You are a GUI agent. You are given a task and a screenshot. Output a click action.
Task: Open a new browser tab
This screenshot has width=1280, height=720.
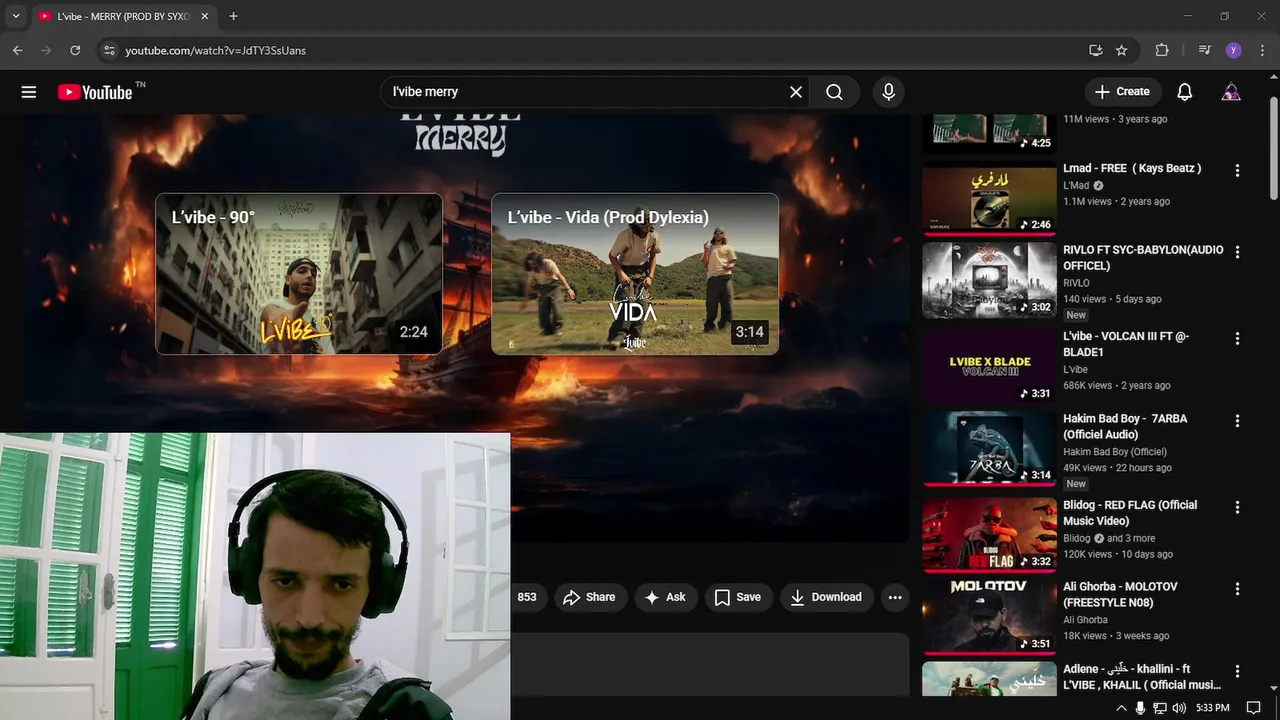click(x=233, y=16)
